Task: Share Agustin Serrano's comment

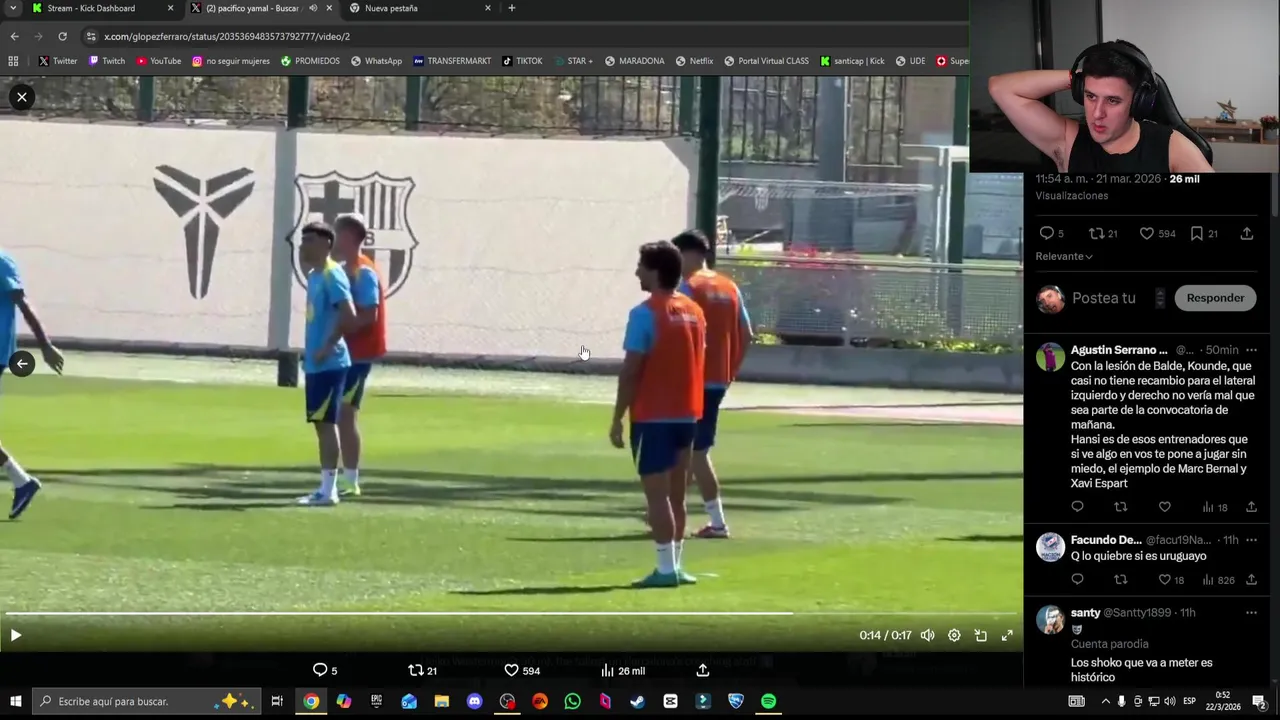Action: tap(1251, 507)
